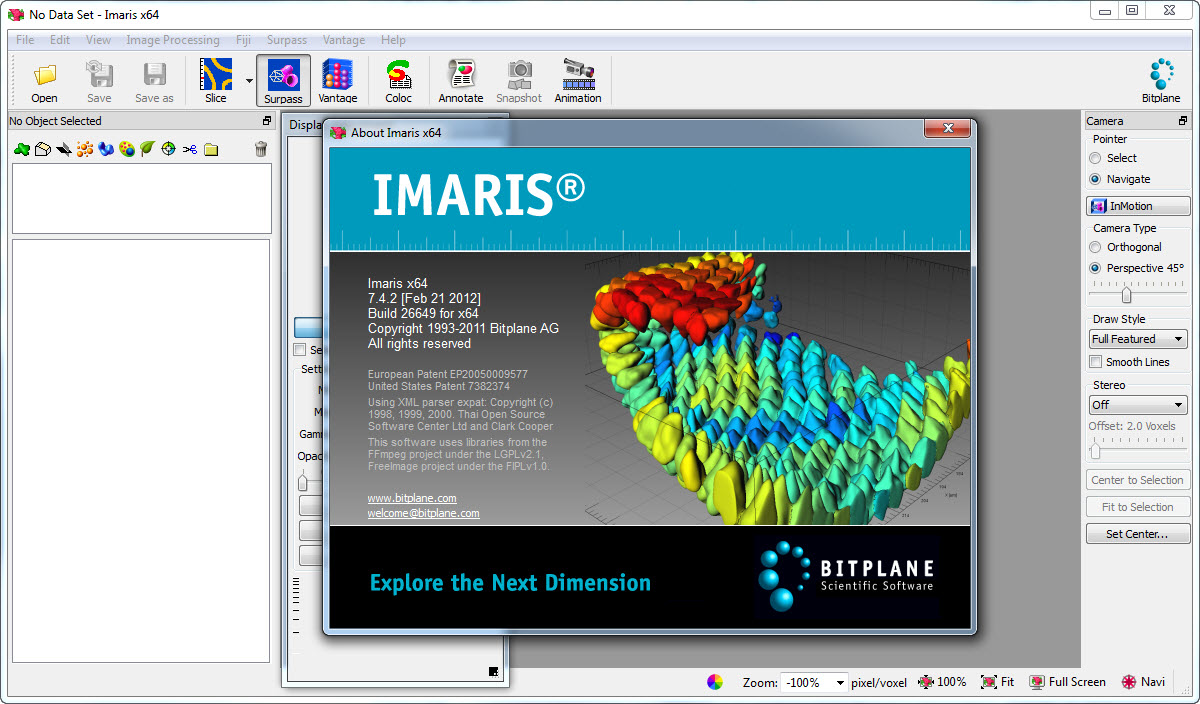Add a new Volume object (green icon)
This screenshot has height=704, width=1200.
pos(21,149)
